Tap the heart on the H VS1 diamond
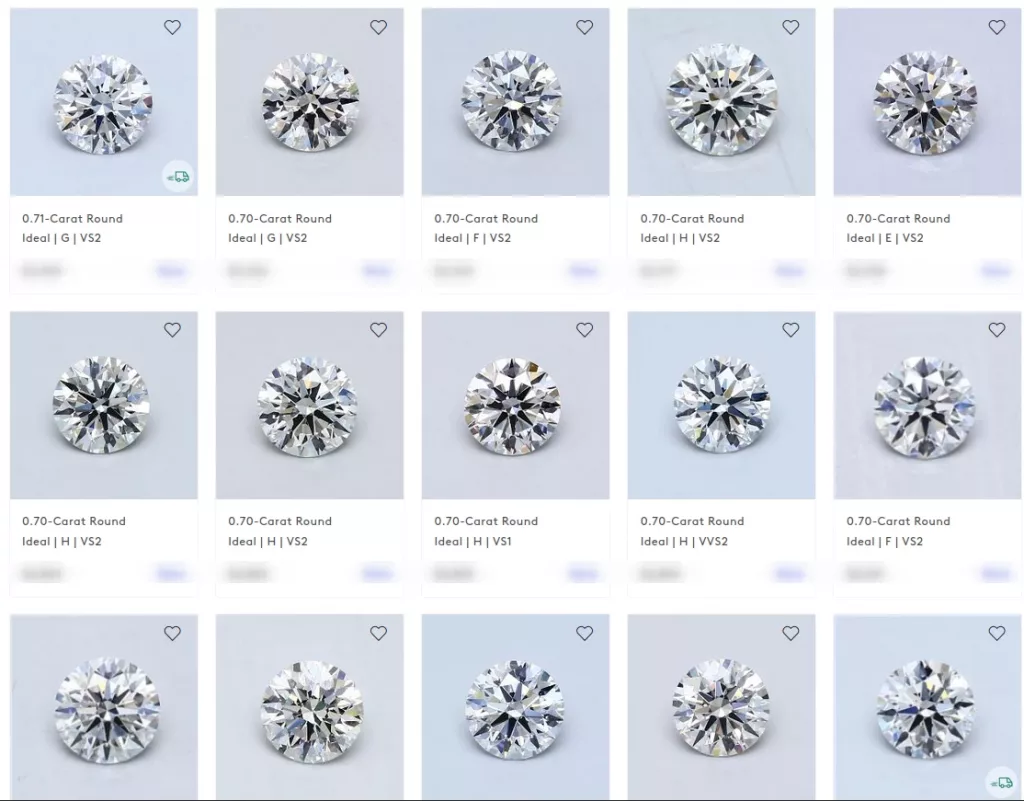 point(584,330)
